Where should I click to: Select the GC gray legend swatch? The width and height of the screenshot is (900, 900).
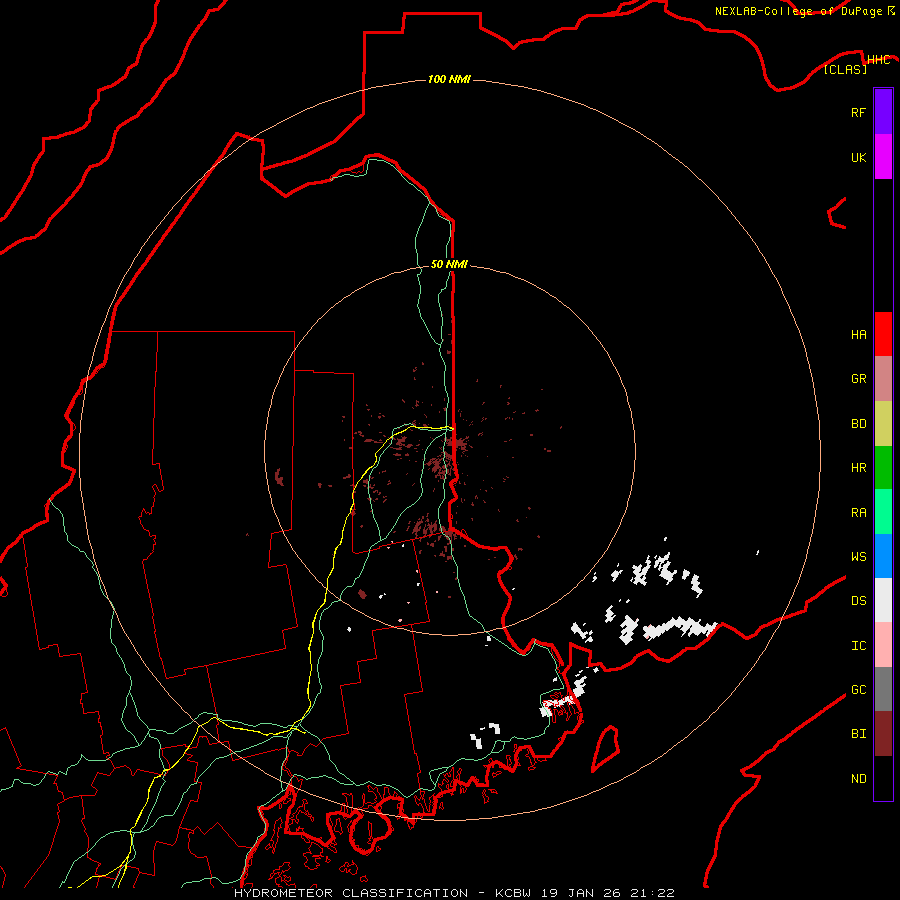click(883, 689)
